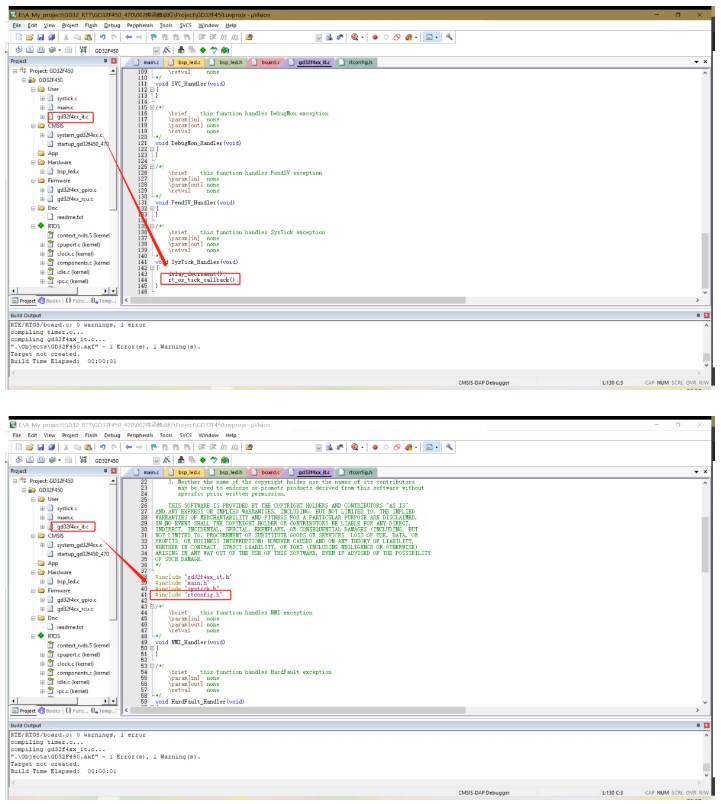Open Configuration wrench in SysTick_Handler window
721x804 pixels.
coord(449,37)
